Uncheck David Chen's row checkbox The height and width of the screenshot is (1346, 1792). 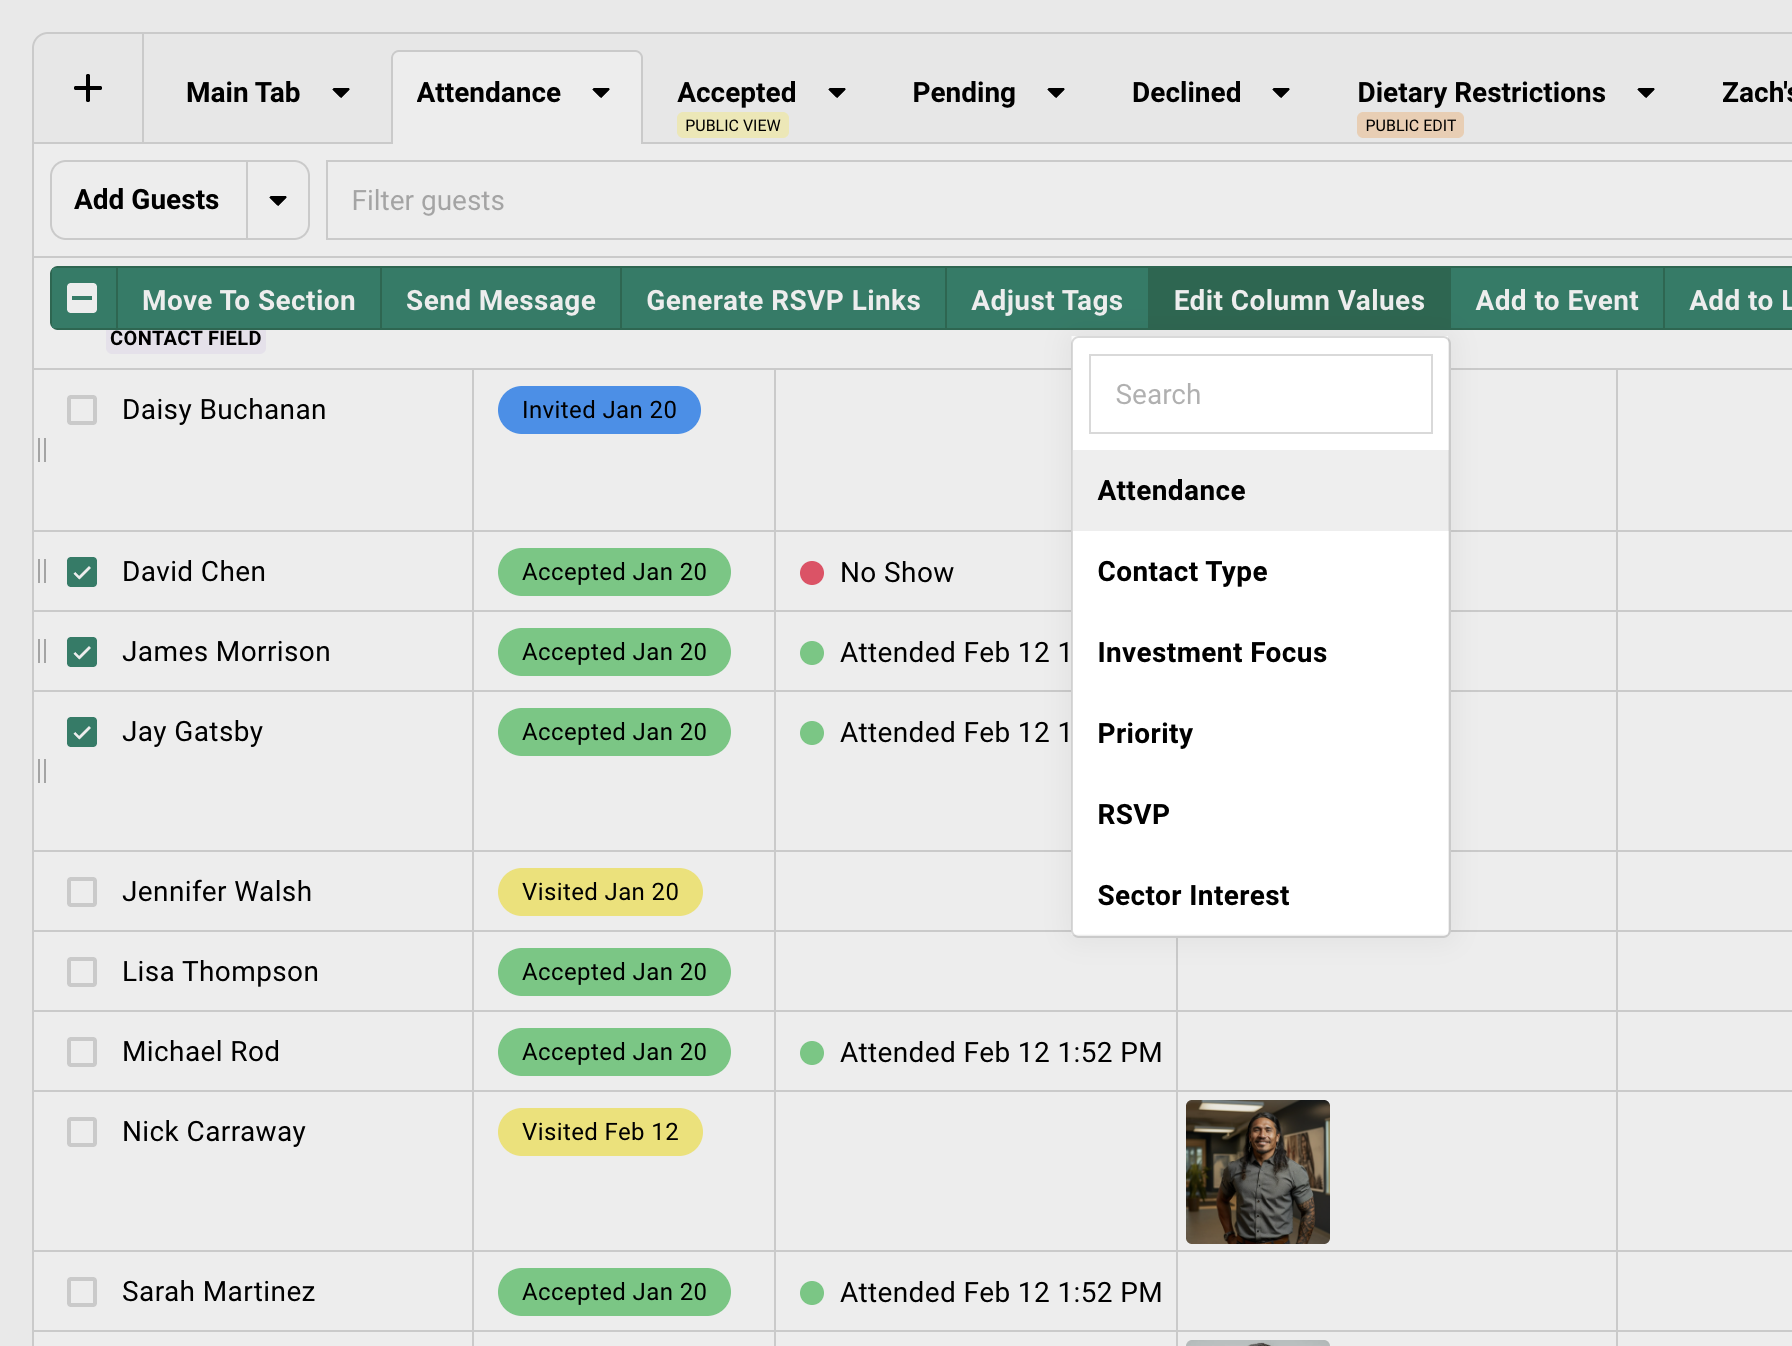81,572
